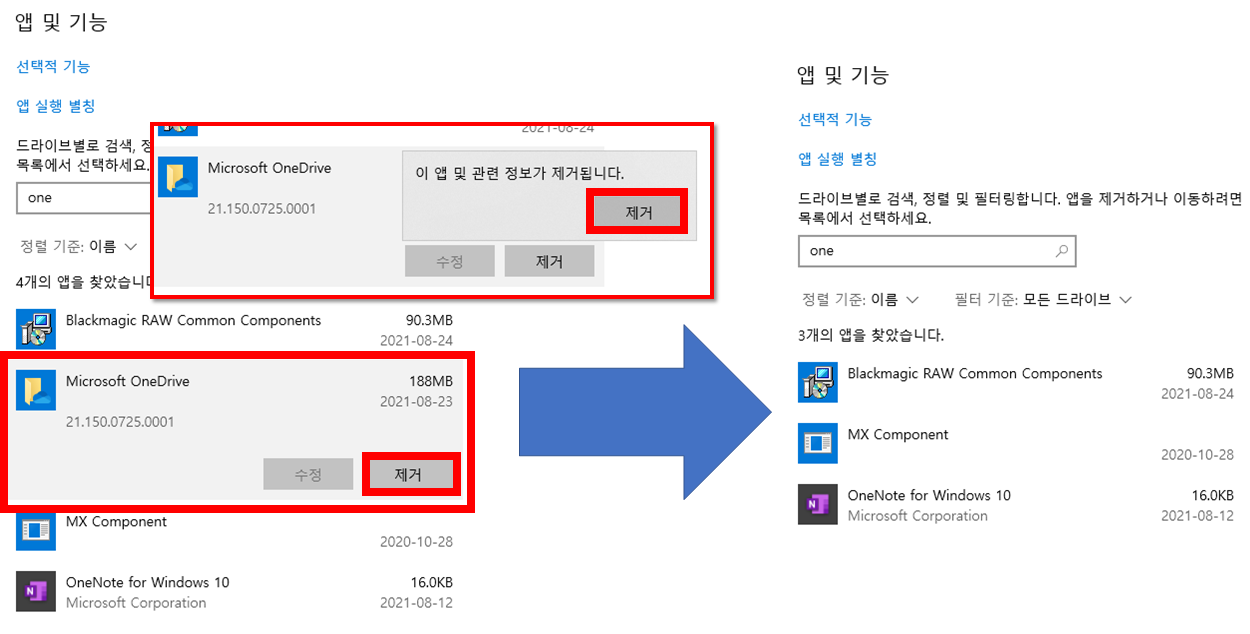Confirm removal with 제거 in the warning flyout
The width and height of the screenshot is (1250, 634).
[638, 212]
